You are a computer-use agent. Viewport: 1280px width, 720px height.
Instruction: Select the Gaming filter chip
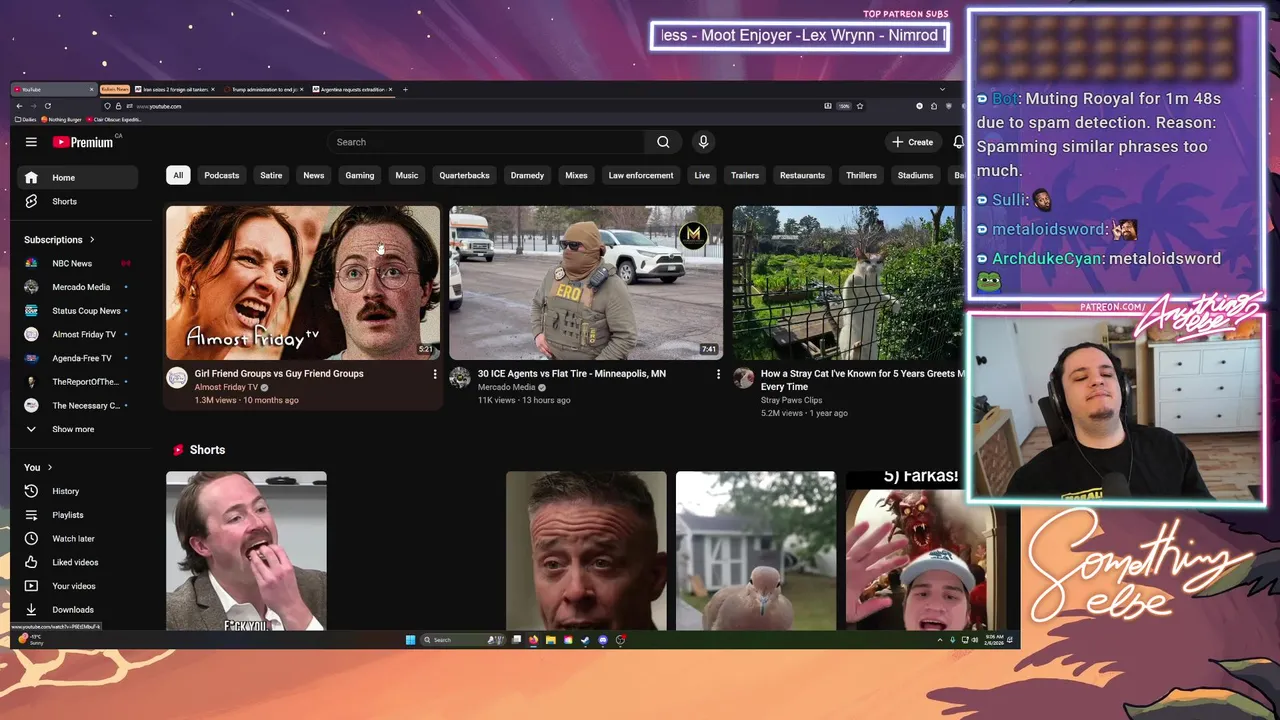[x=360, y=175]
